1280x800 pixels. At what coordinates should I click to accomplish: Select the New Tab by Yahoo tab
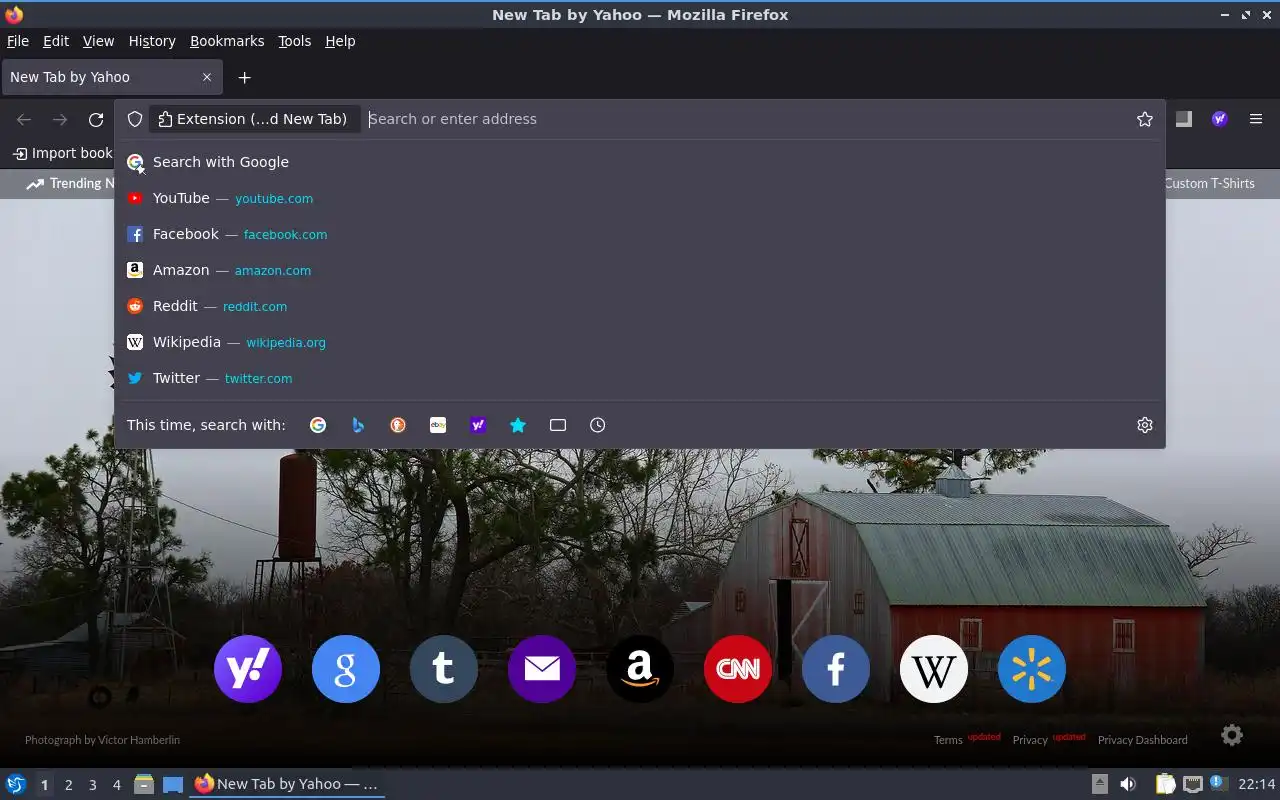pos(112,77)
